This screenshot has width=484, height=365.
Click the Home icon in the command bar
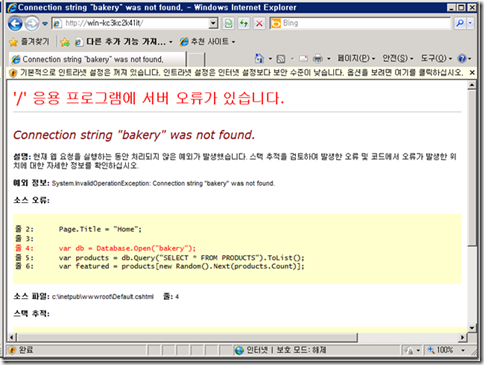pos(259,59)
